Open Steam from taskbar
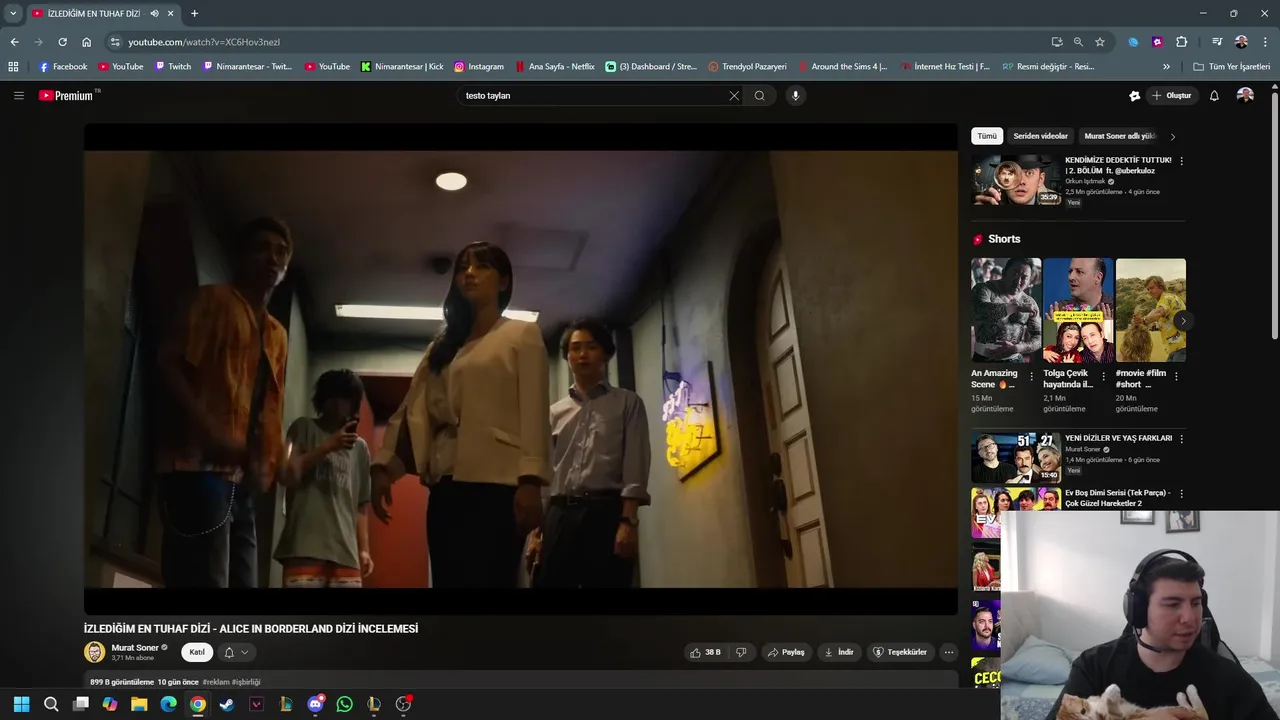Image resolution: width=1280 pixels, height=720 pixels. [227, 704]
